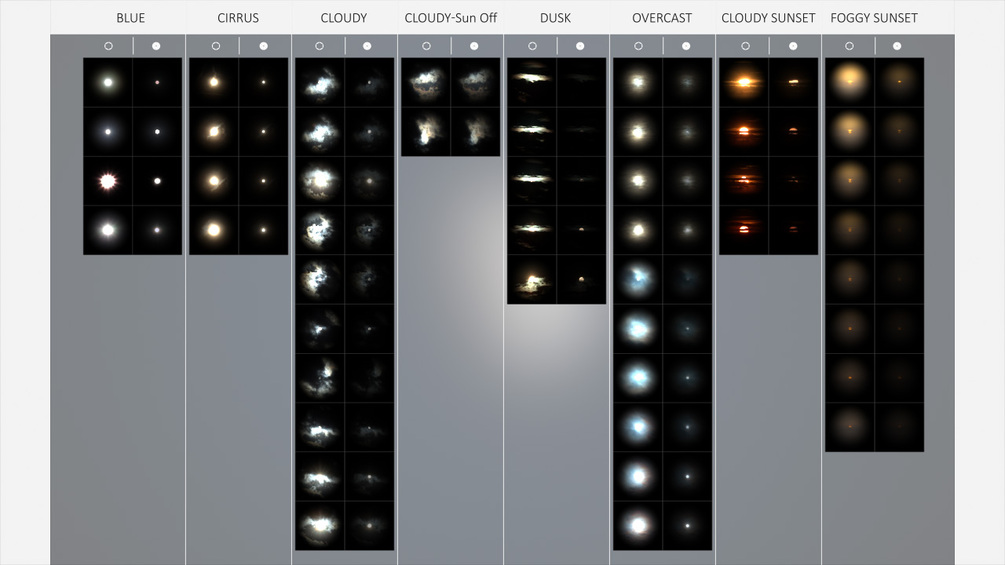
Task: Click the CLOUDY SUNSET category label
Action: 768,18
